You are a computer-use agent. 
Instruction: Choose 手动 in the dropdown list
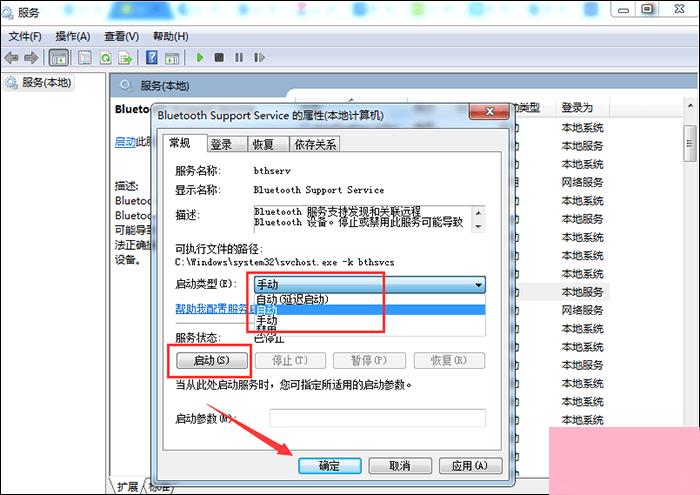370,320
